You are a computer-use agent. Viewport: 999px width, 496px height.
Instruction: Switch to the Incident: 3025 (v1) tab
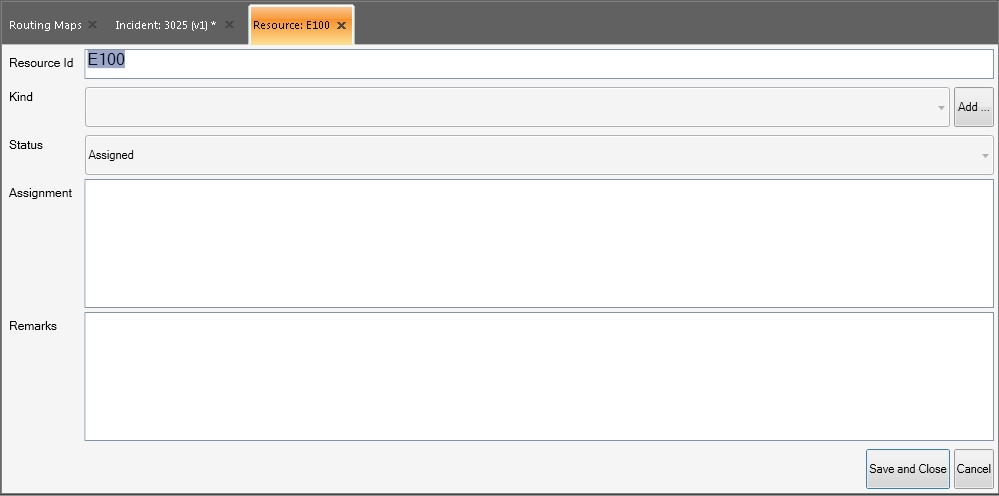pyautogui.click(x=166, y=25)
